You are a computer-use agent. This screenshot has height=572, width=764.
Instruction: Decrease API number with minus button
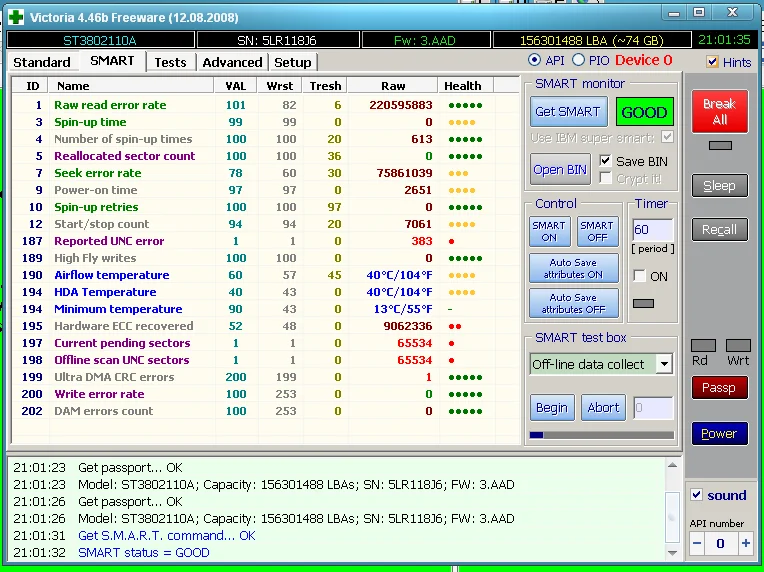click(697, 543)
